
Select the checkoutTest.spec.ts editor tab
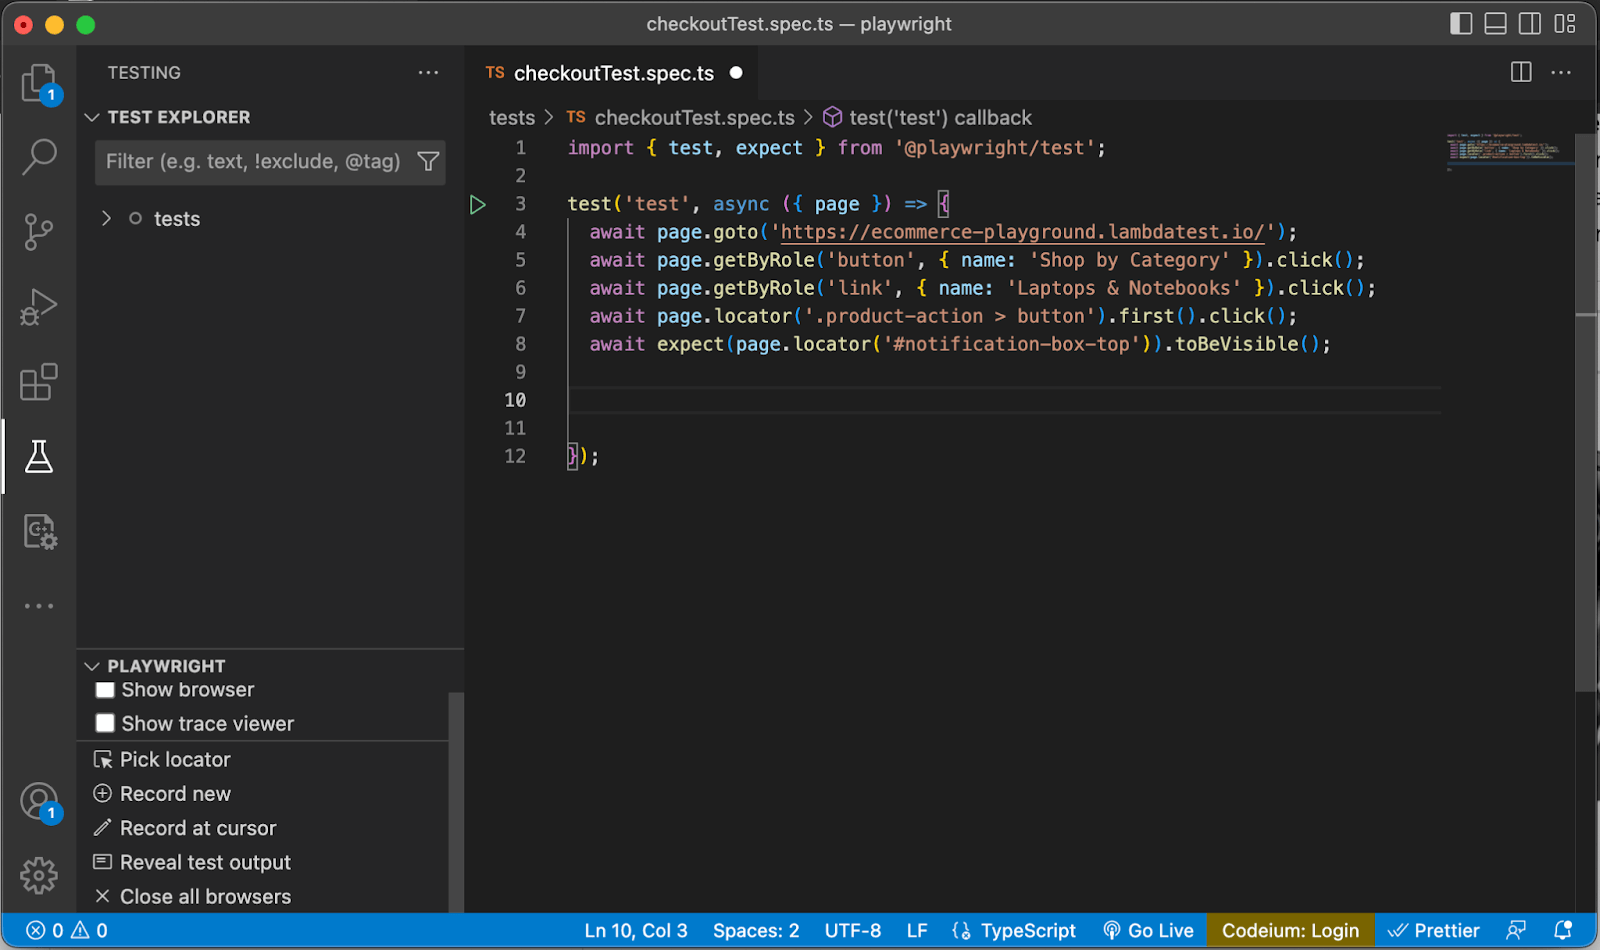coord(613,73)
